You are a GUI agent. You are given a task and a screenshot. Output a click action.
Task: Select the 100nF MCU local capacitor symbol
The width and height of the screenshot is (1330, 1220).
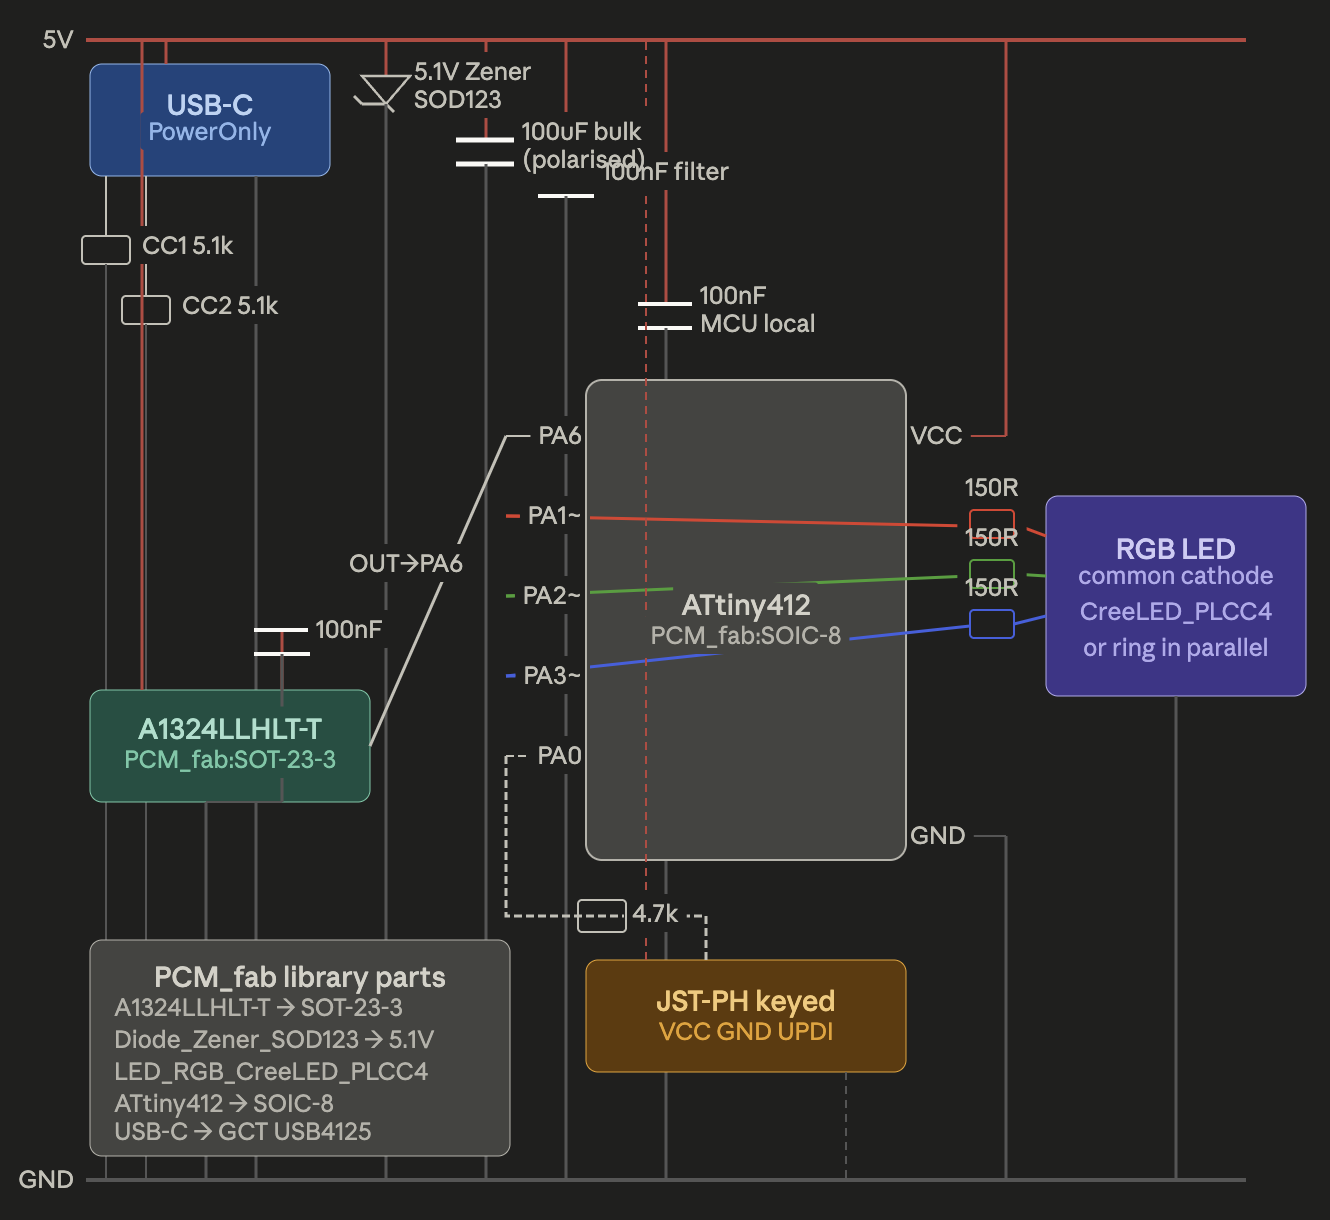[x=665, y=315]
